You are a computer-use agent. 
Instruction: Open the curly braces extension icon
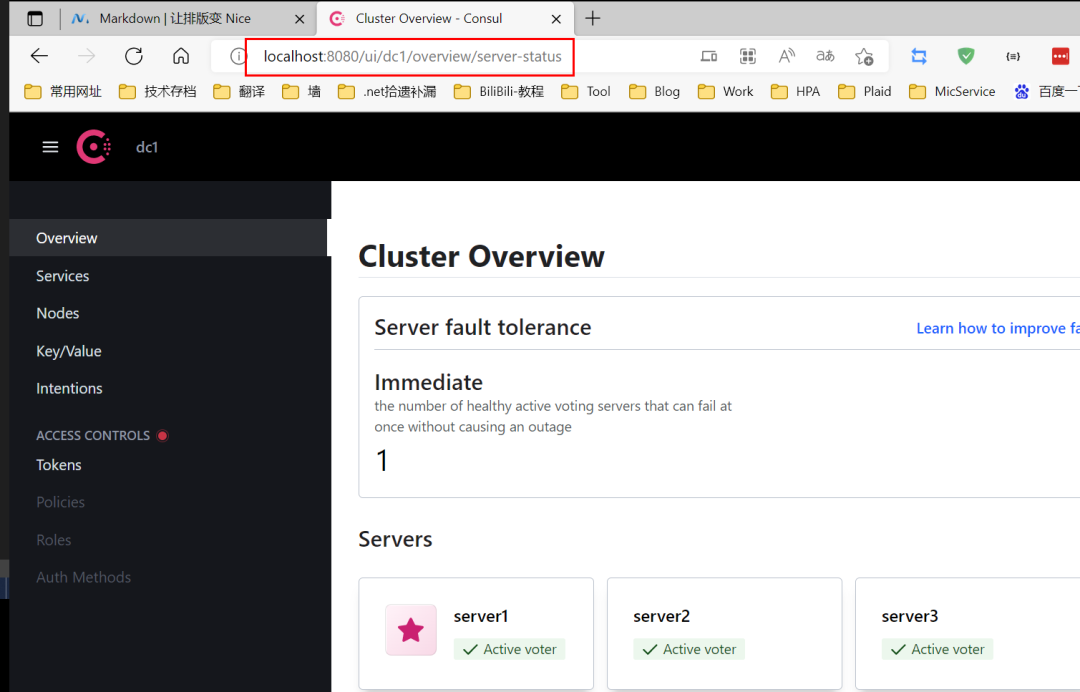point(1013,56)
